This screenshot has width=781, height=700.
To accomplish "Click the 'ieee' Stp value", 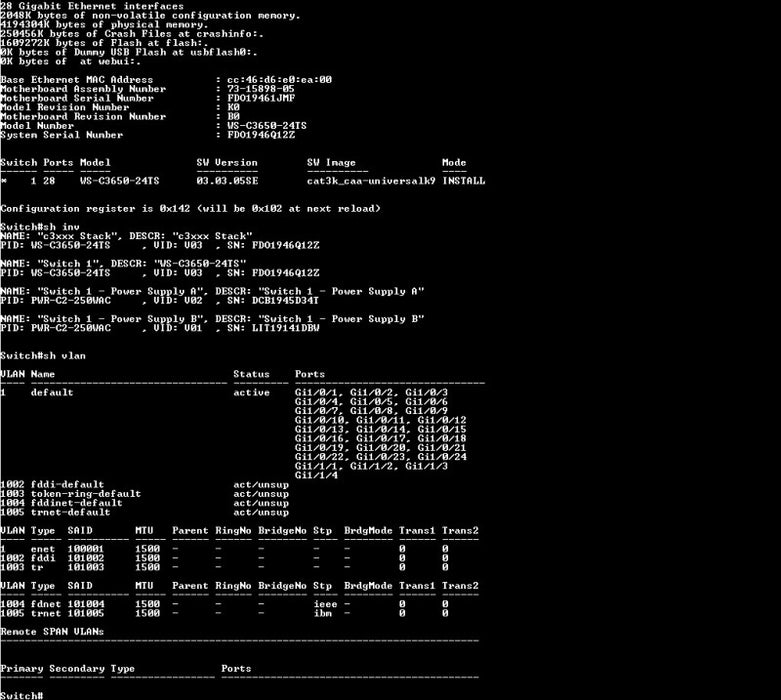I will point(325,604).
